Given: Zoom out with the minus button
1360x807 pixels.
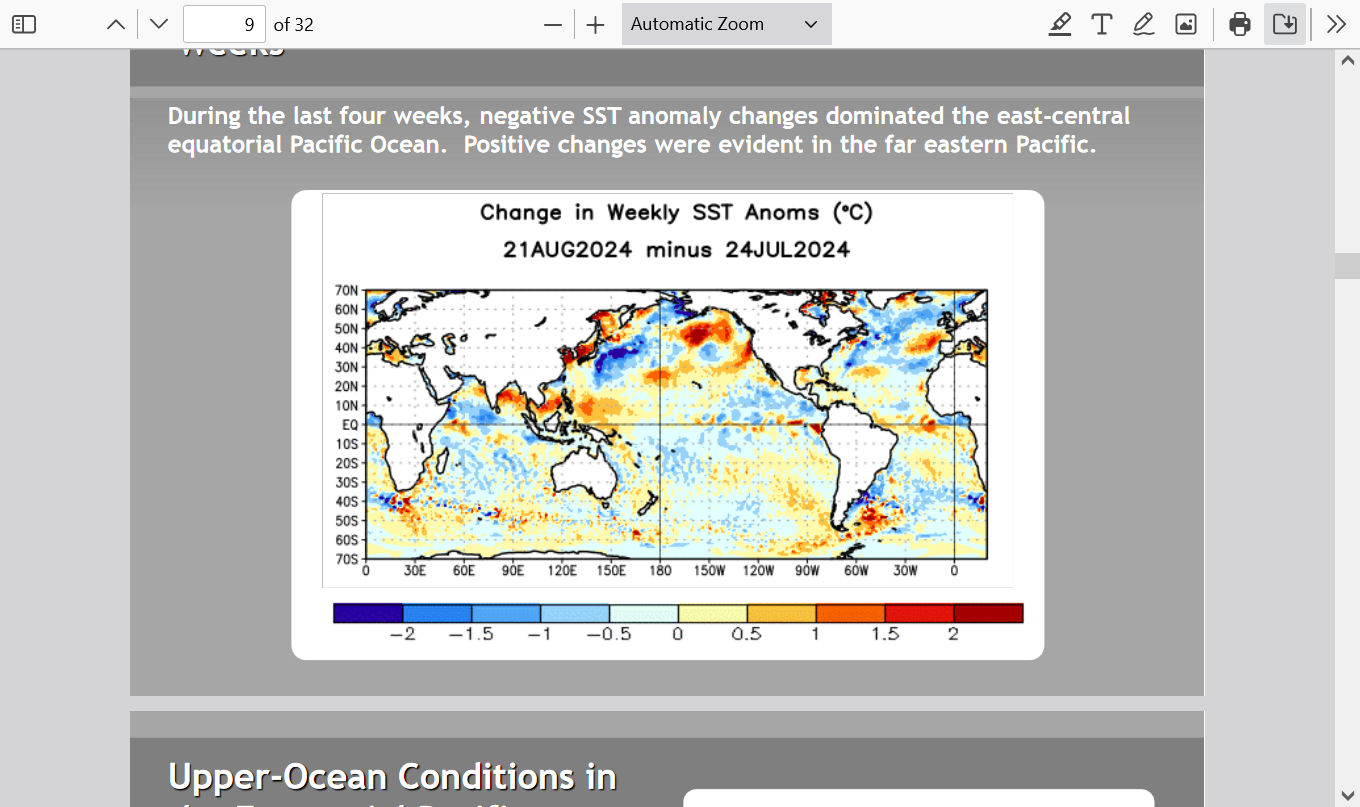Looking at the screenshot, I should [x=553, y=24].
